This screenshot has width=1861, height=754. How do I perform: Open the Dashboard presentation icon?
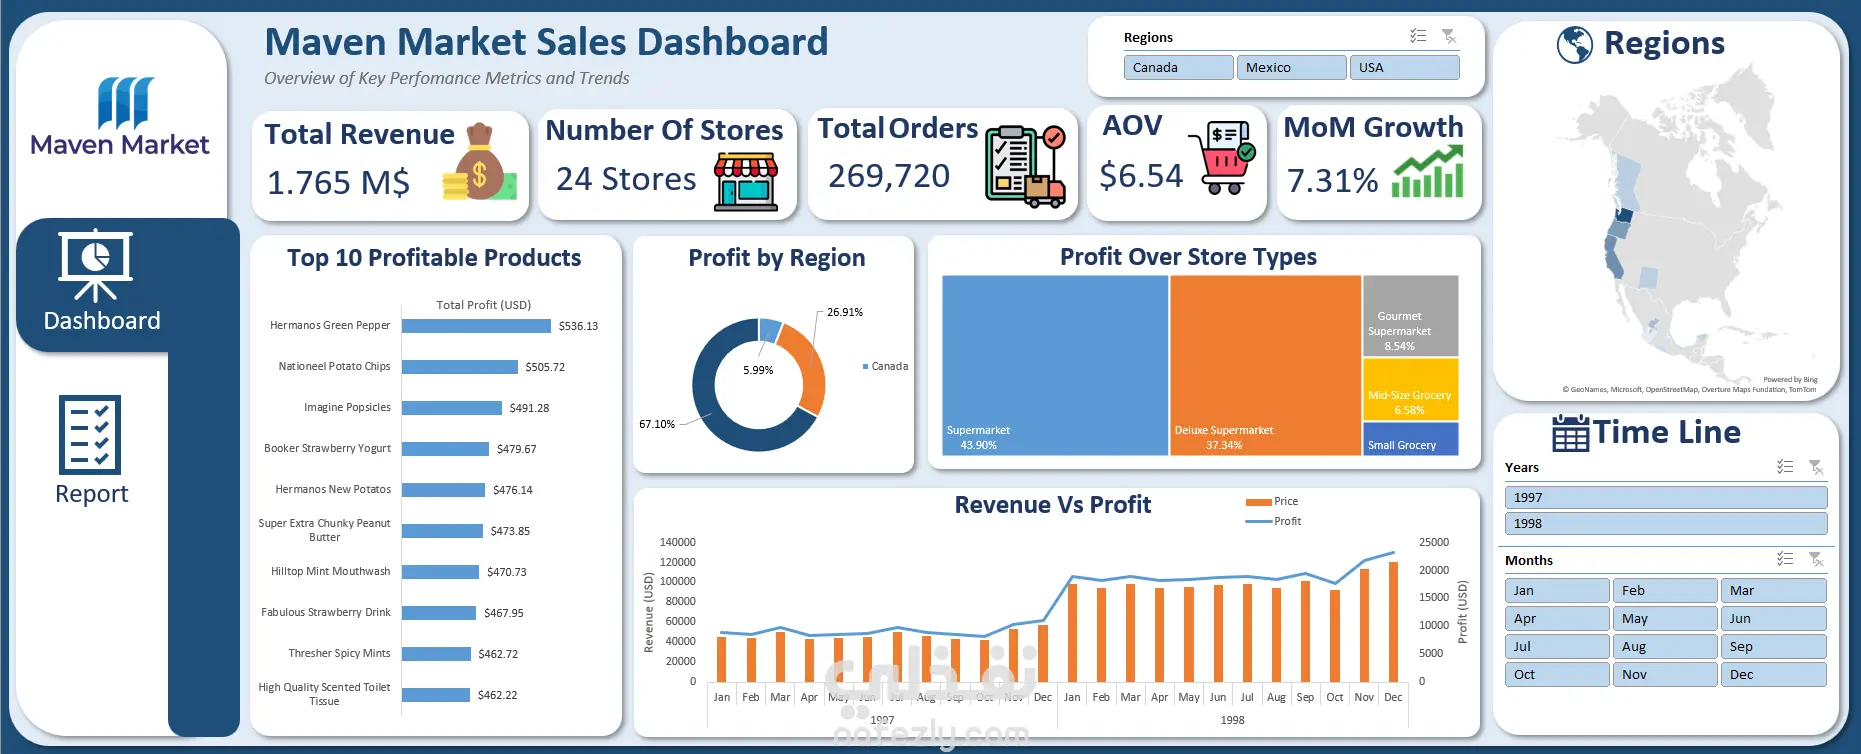coord(95,265)
